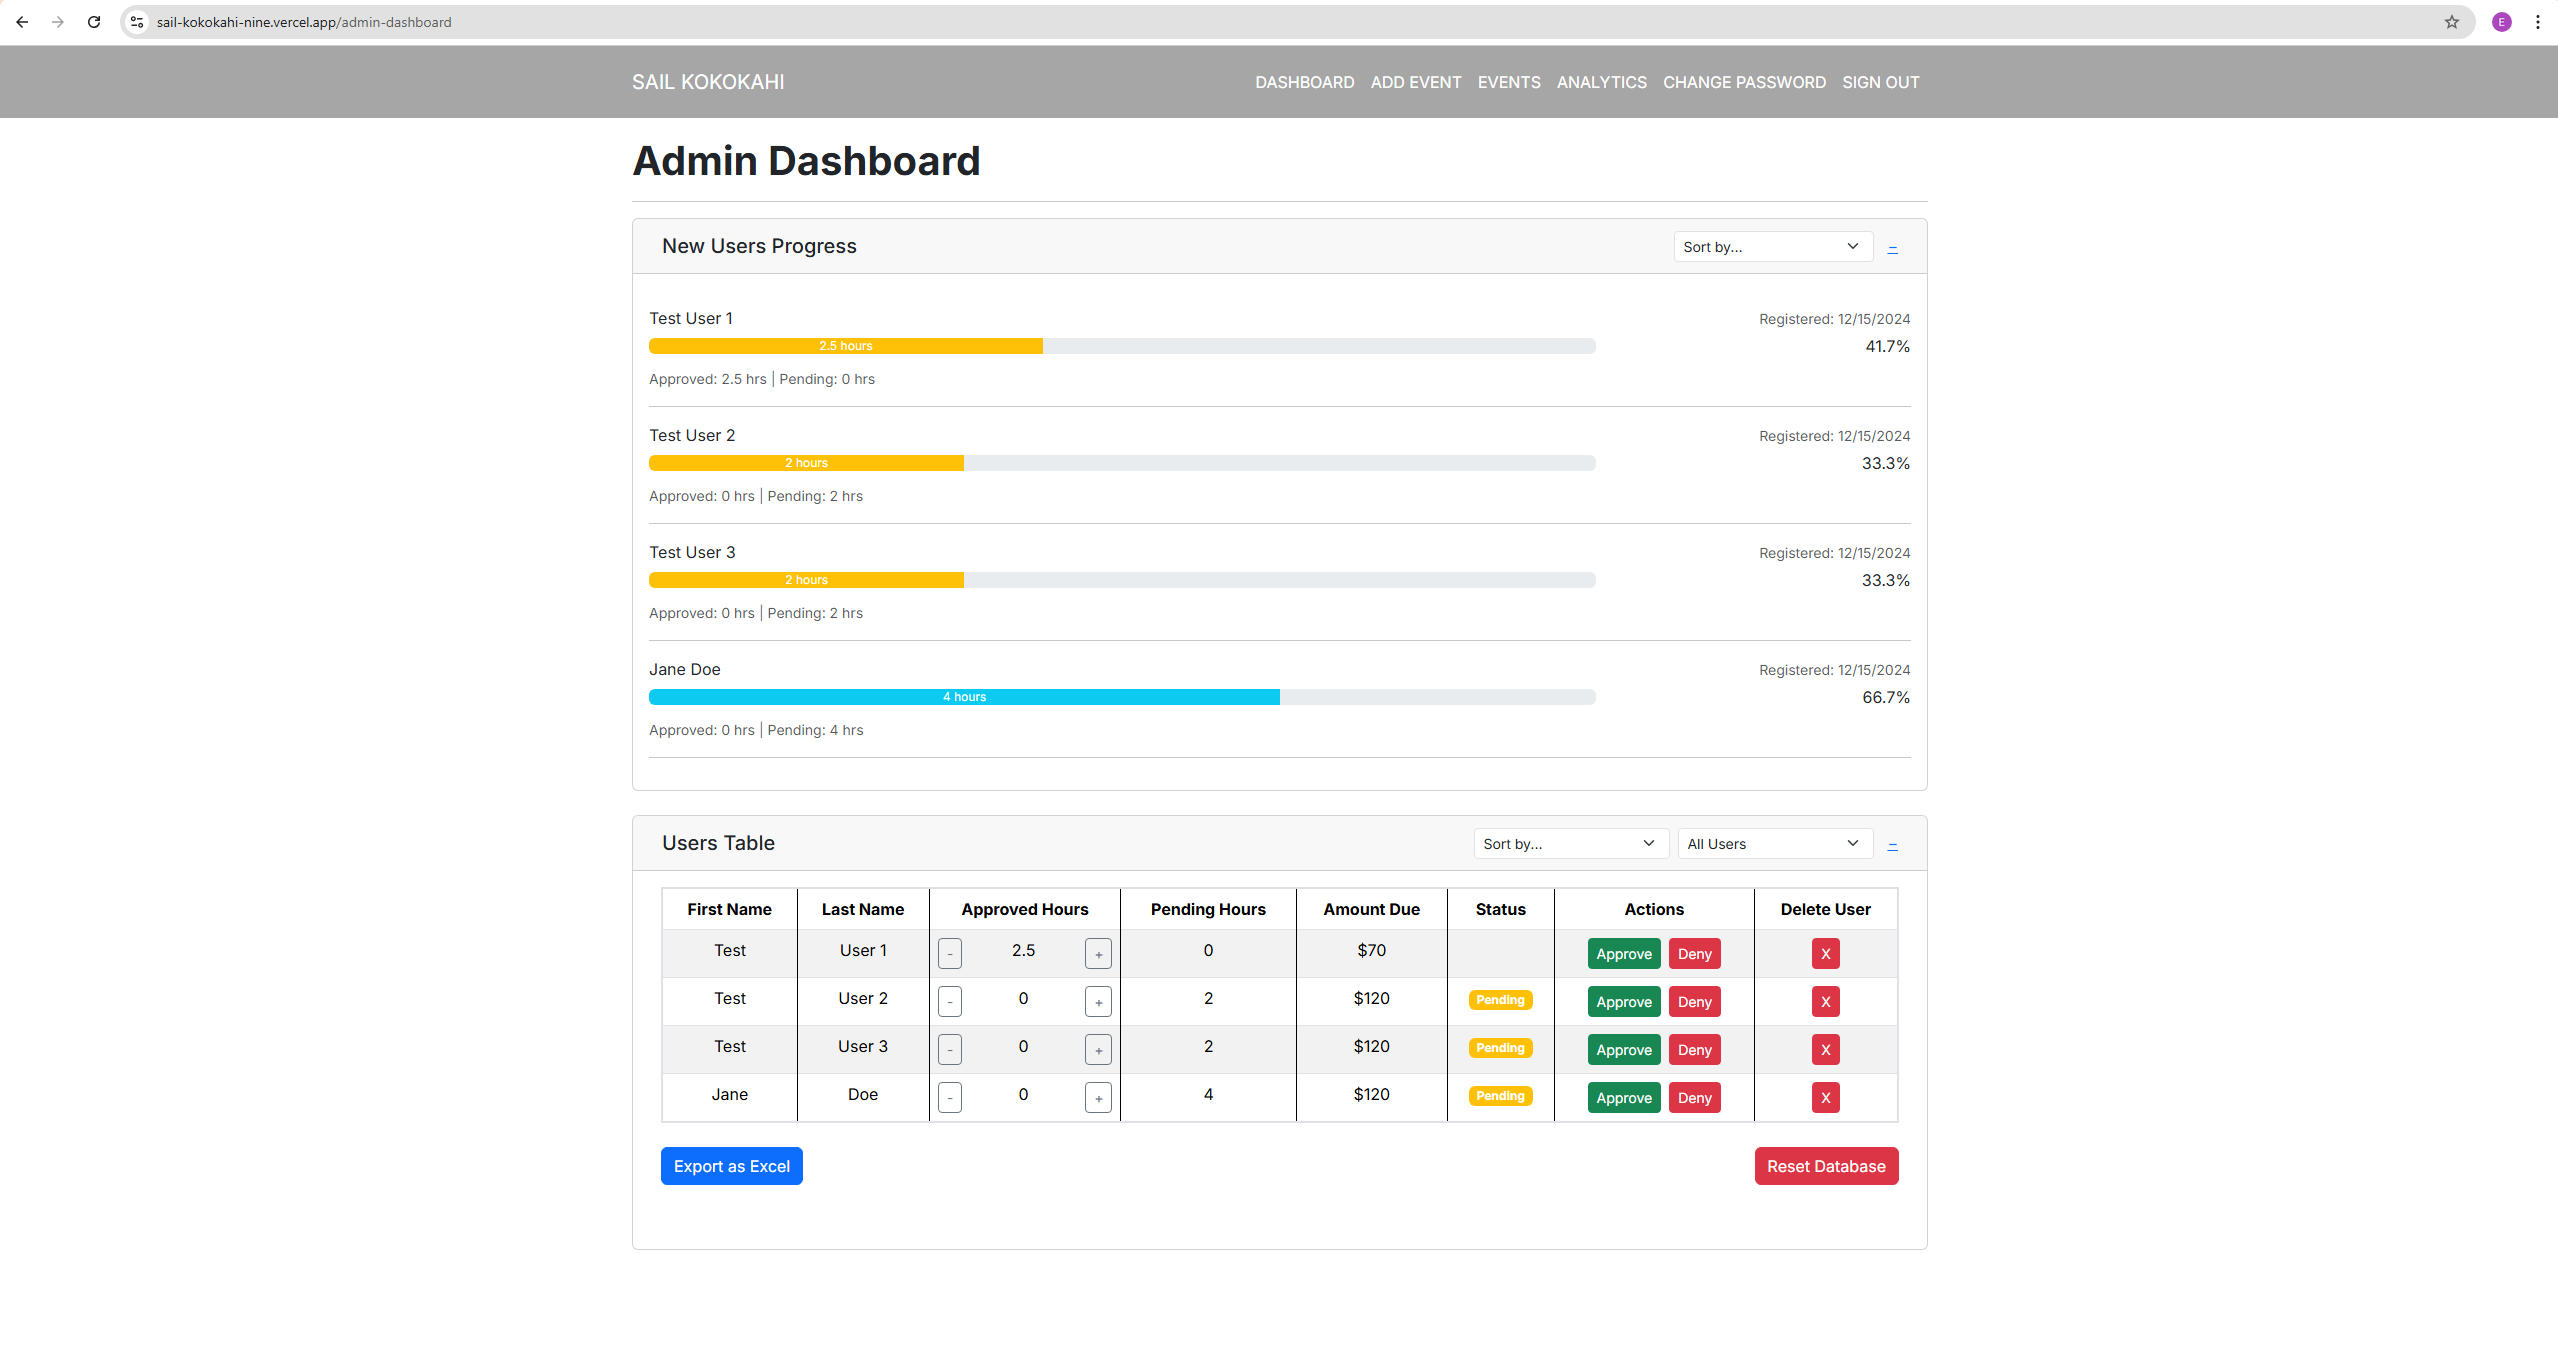The width and height of the screenshot is (2558, 1350).
Task: Open Add Event navigation link
Action: click(1415, 82)
